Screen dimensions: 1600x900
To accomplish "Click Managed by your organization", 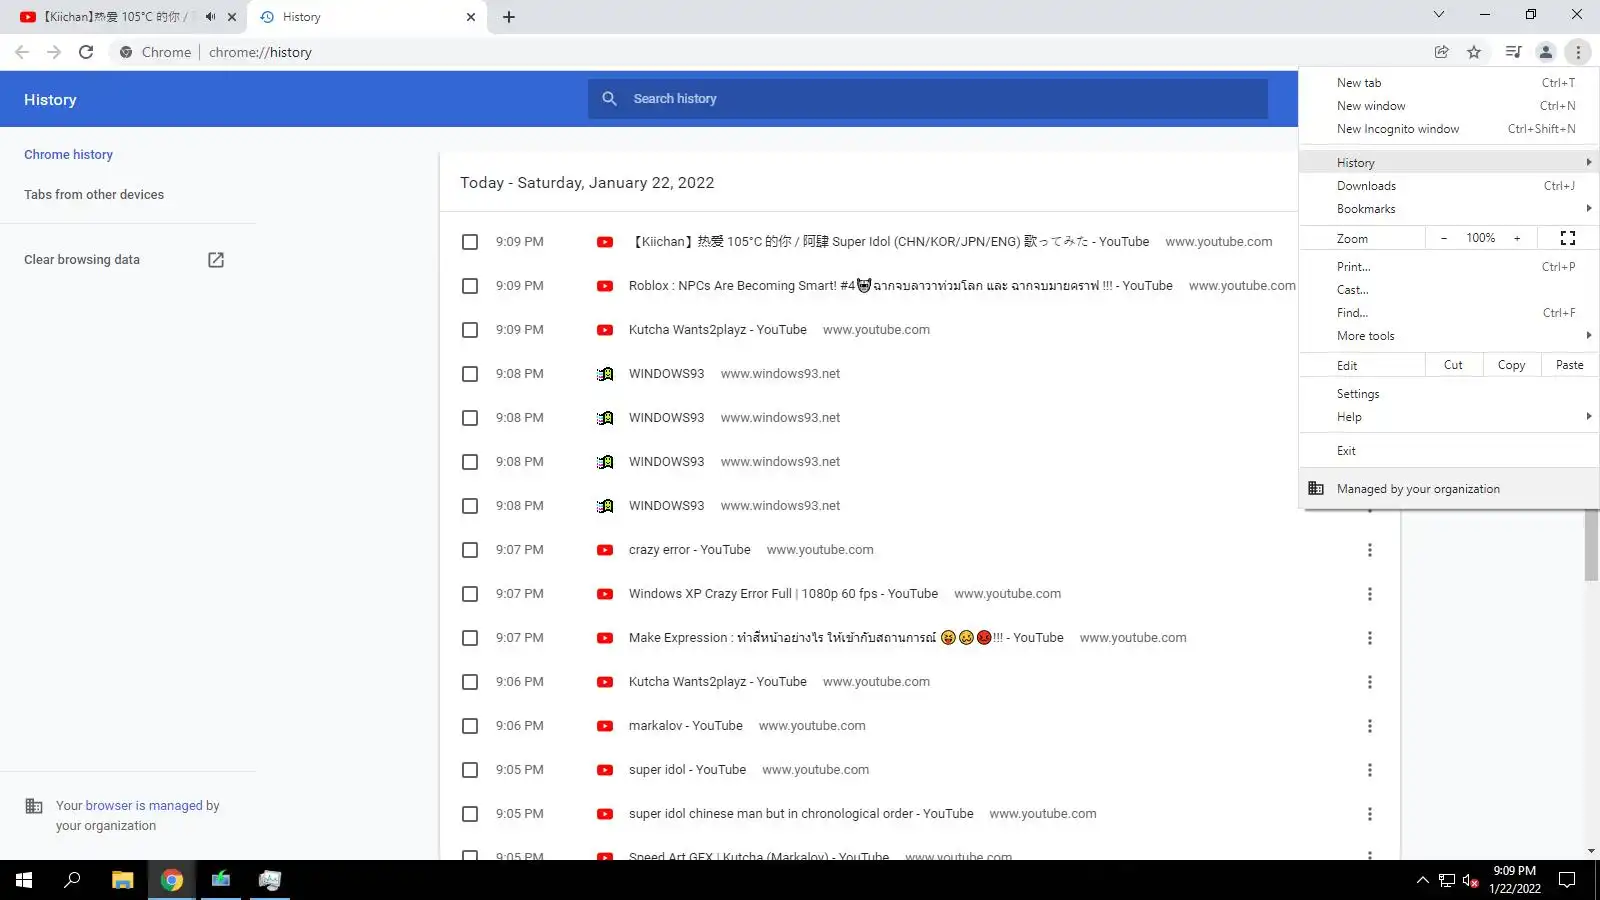I will 1449,489.
